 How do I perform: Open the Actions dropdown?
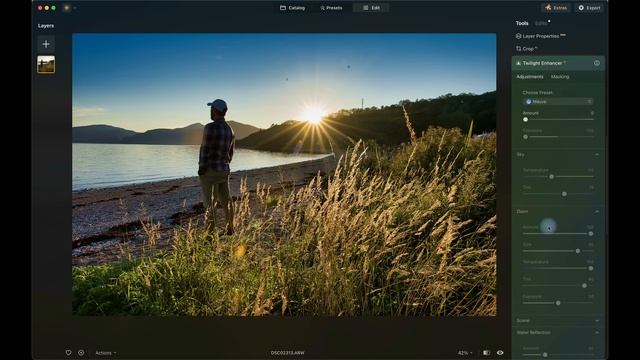(x=106, y=353)
